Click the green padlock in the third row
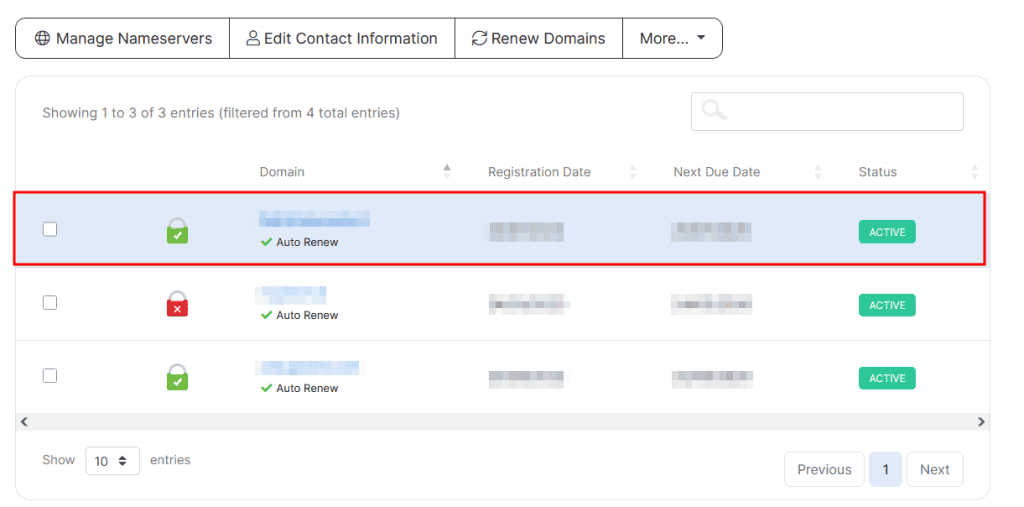Viewport: 1024px width, 507px height. click(177, 377)
